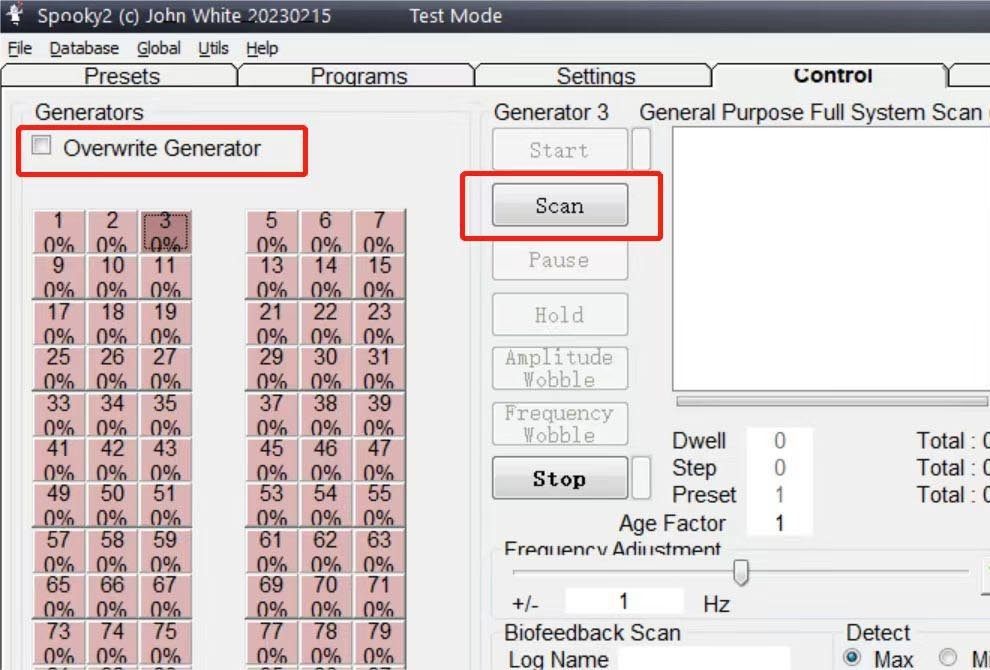This screenshot has height=670, width=990.
Task: Open the Database menu
Action: [84, 49]
